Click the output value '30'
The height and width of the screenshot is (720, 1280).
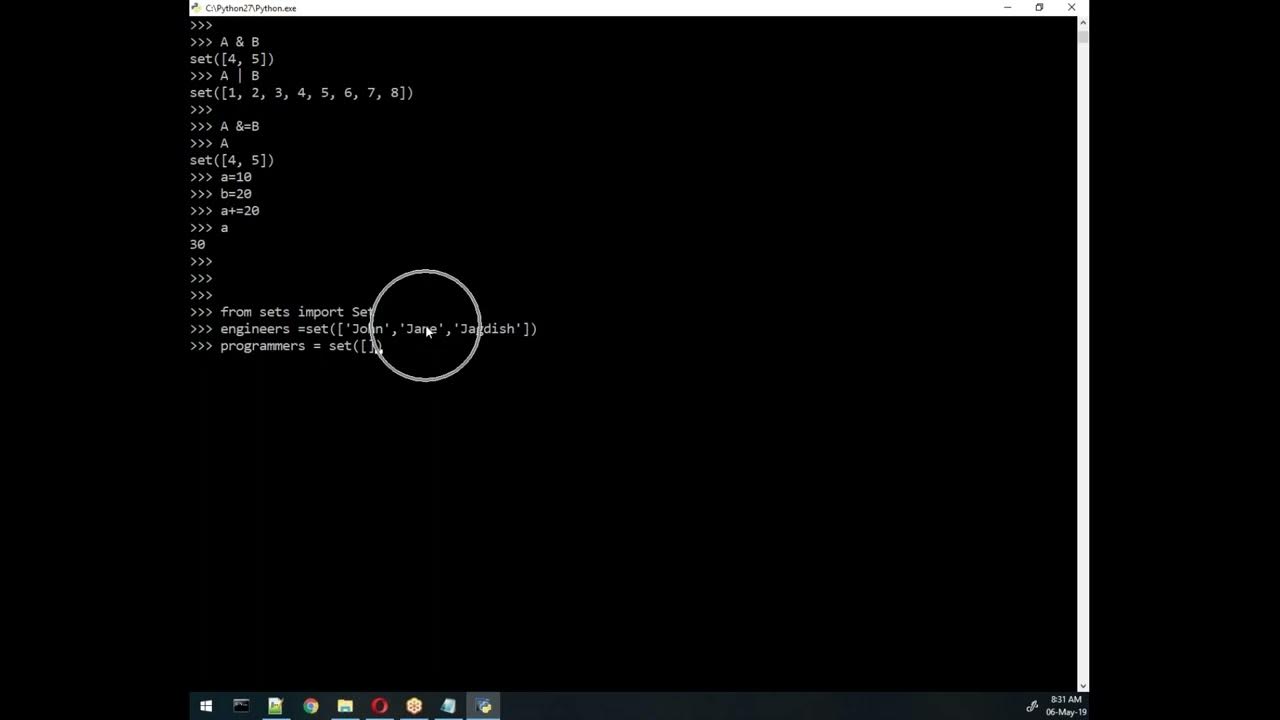197,245
